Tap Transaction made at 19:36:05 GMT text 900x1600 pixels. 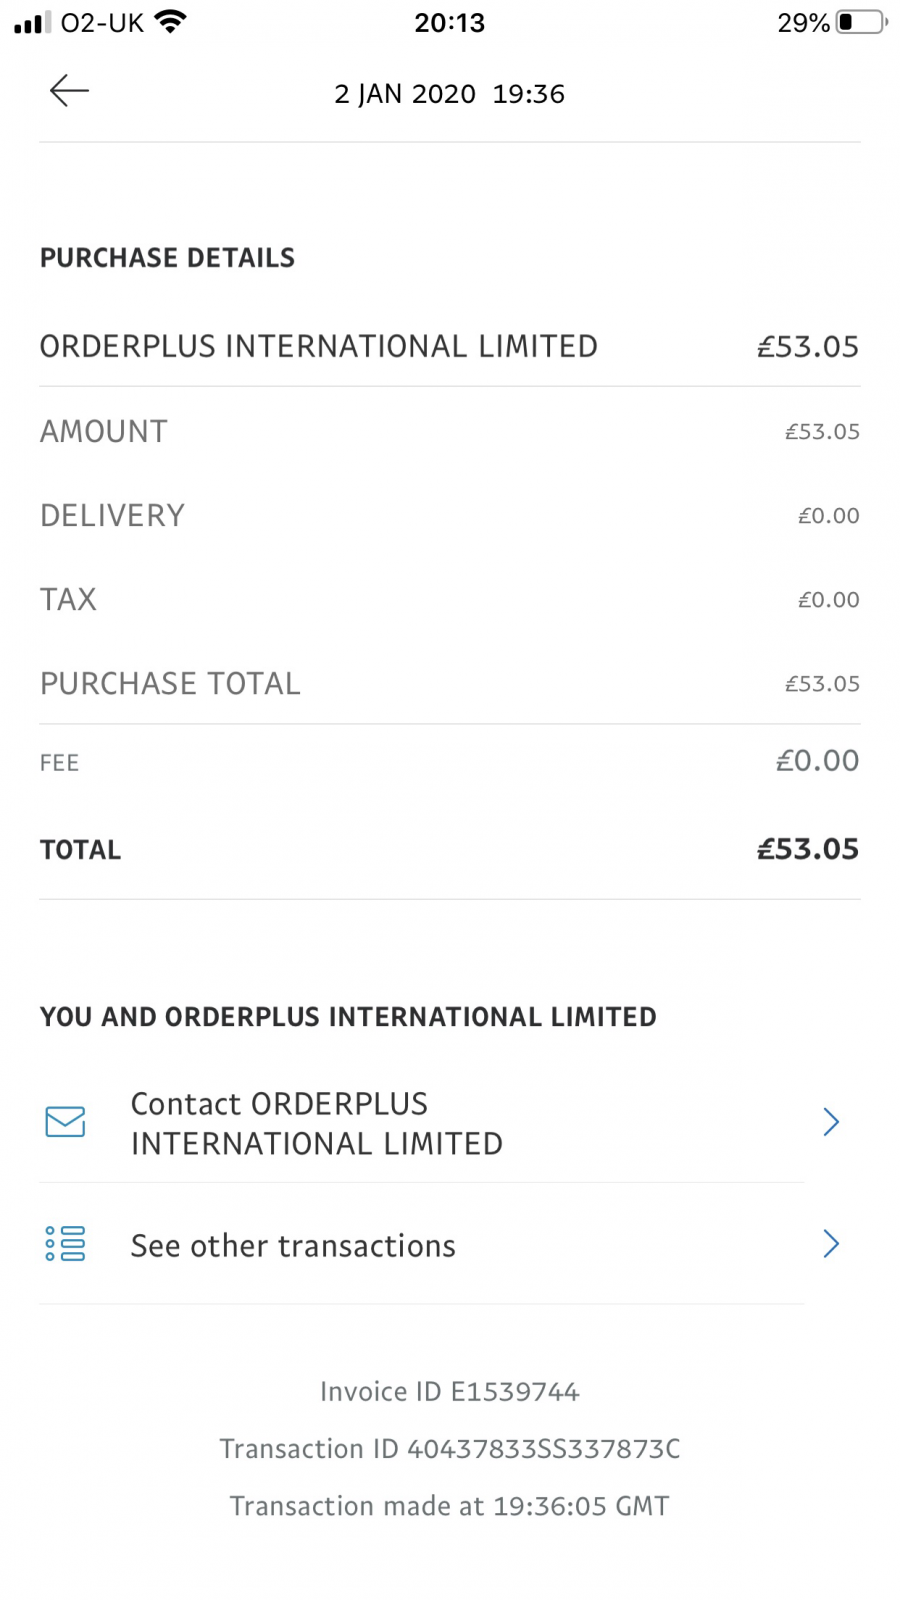click(x=450, y=1506)
